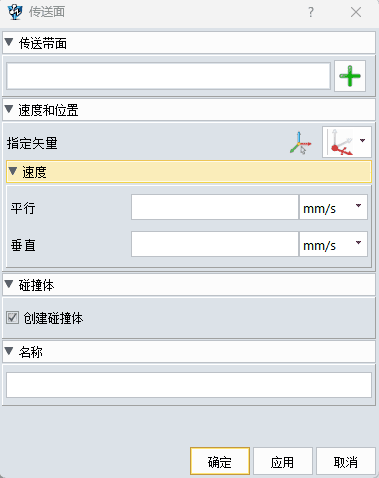Collapse the 名称 section

9,351
